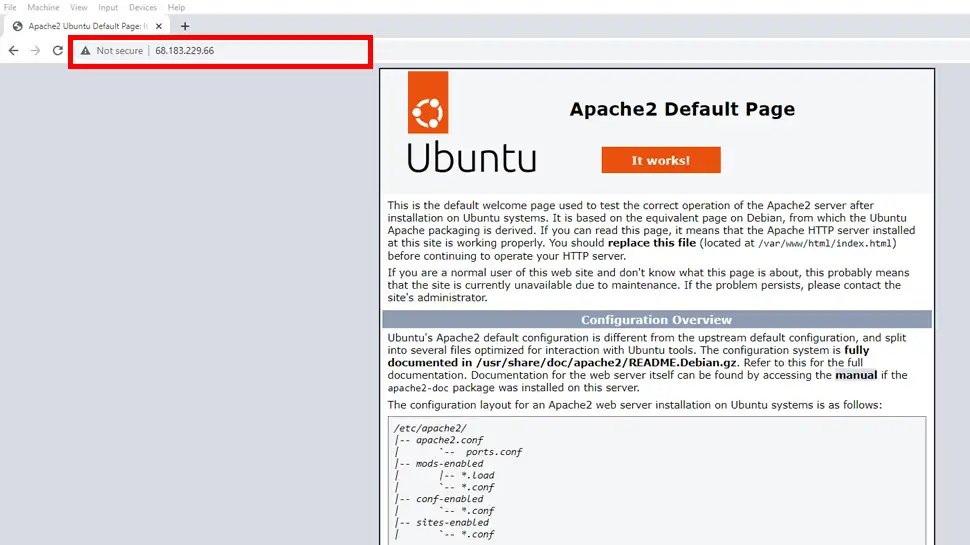Screen dimensions: 970x545
Task: Click the browser forward arrow
Action: click(x=35, y=51)
